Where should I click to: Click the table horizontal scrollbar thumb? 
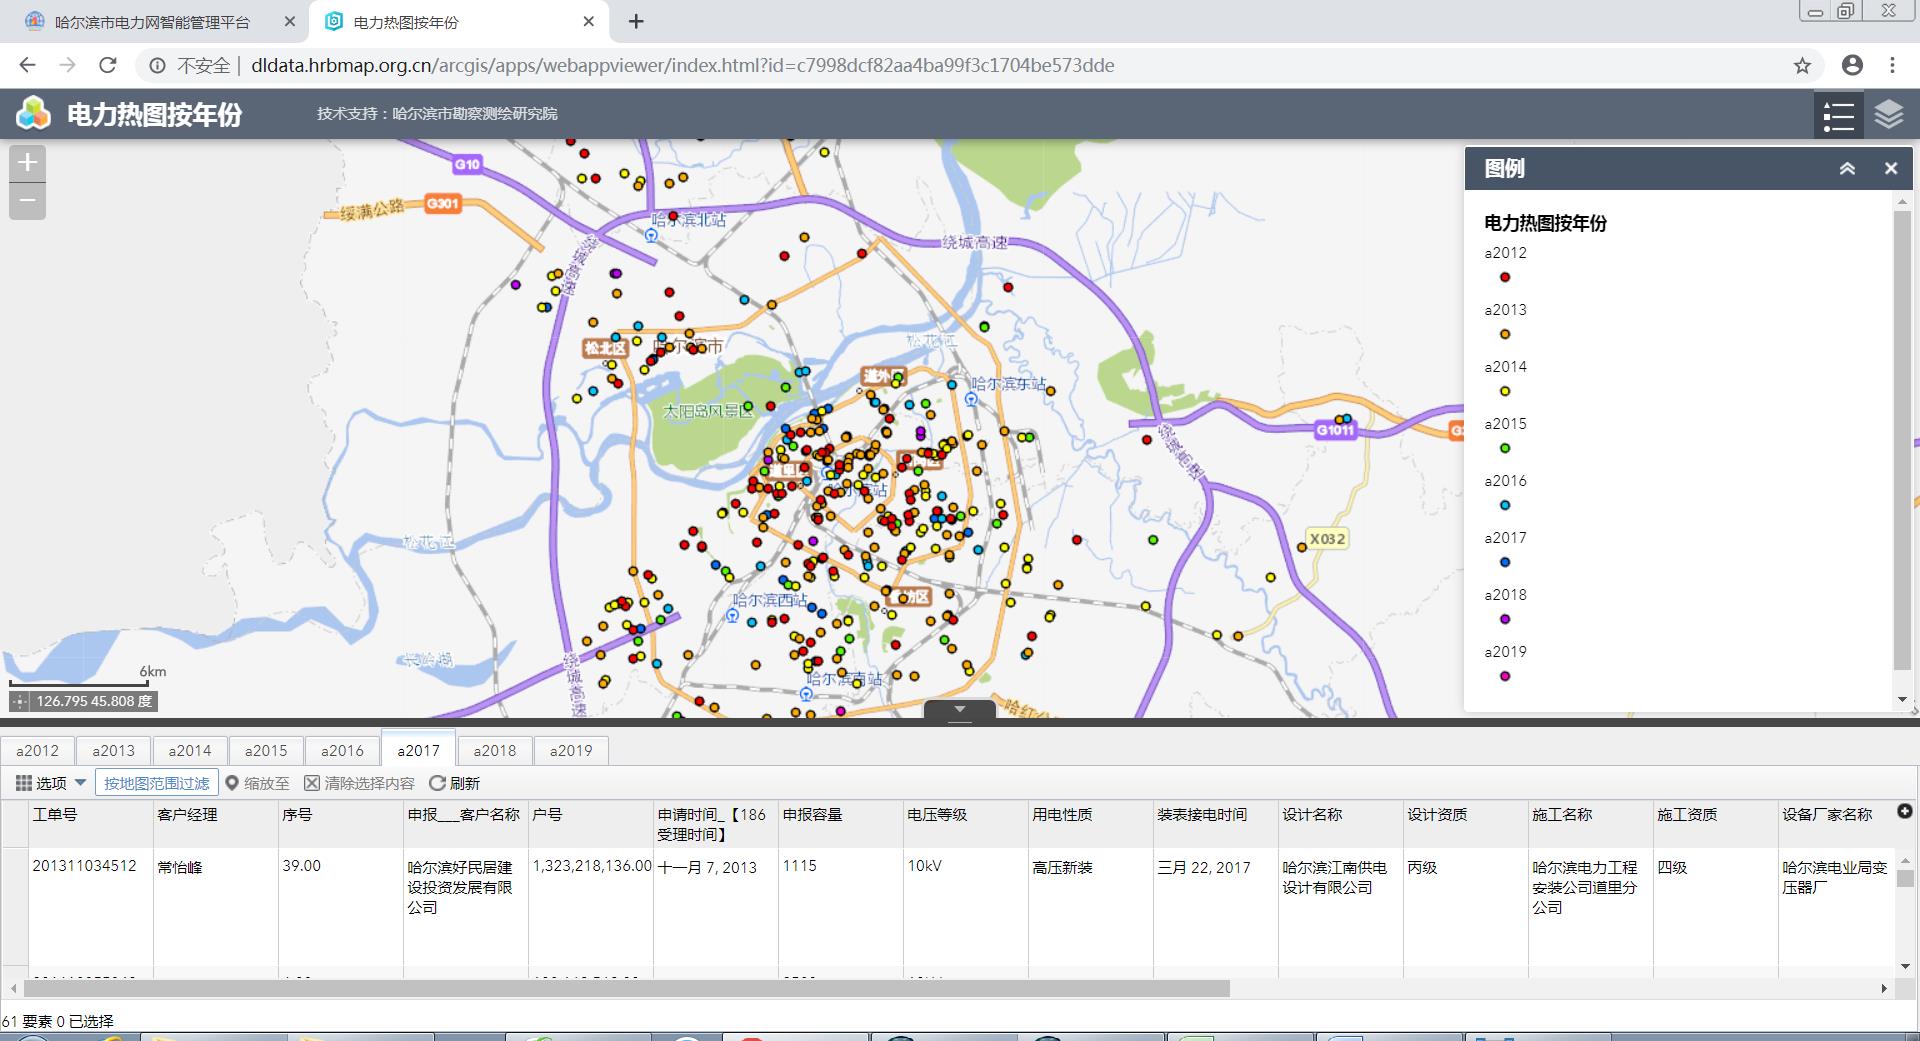[x=626, y=988]
